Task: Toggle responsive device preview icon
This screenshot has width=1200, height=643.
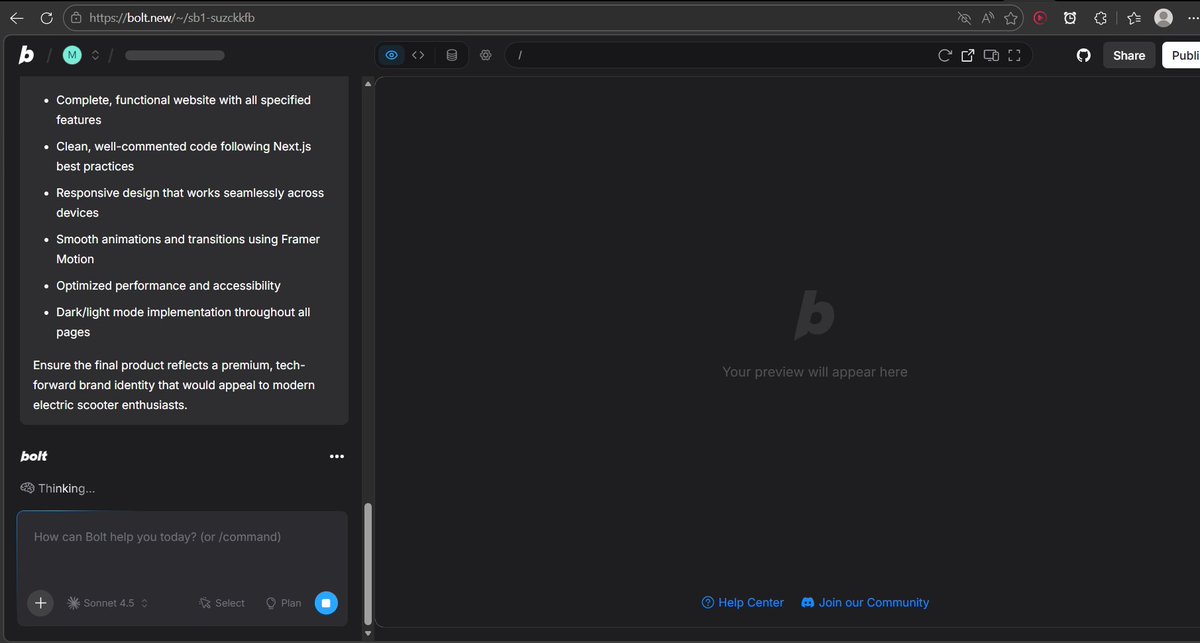Action: coord(991,56)
